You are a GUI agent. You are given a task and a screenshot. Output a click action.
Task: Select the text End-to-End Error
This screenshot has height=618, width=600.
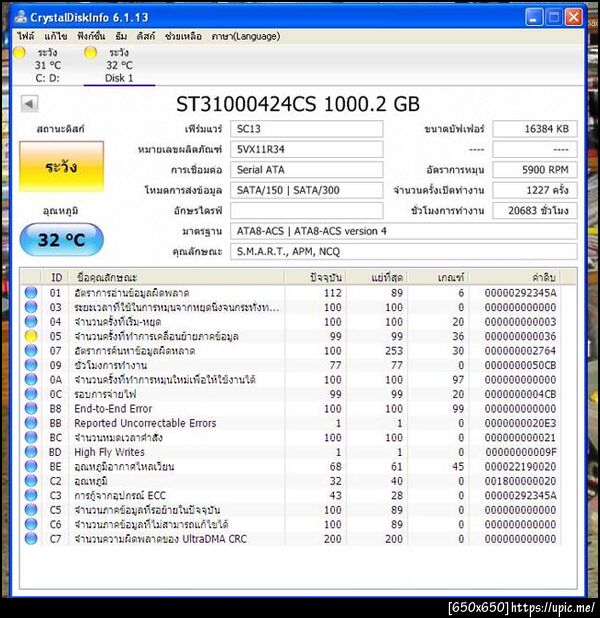coord(113,408)
